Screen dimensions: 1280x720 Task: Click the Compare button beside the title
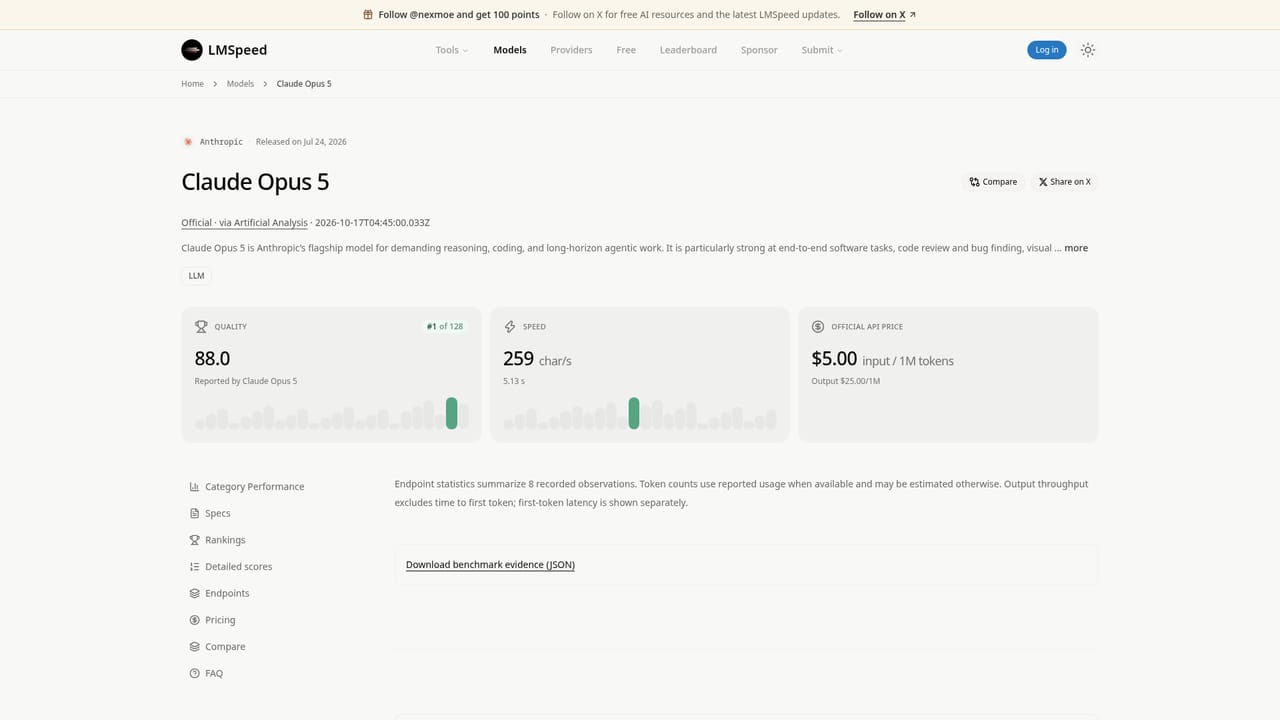[x=993, y=182]
